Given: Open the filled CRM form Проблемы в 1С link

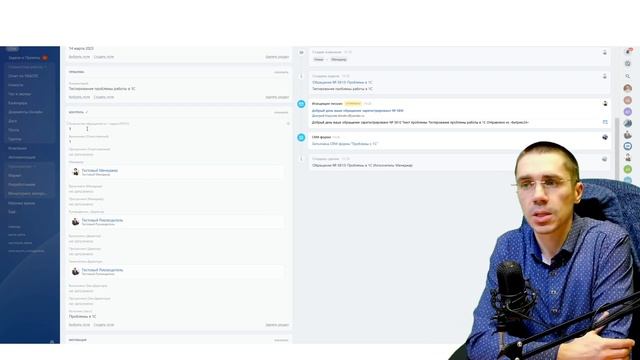Looking at the screenshot, I should coord(345,144).
